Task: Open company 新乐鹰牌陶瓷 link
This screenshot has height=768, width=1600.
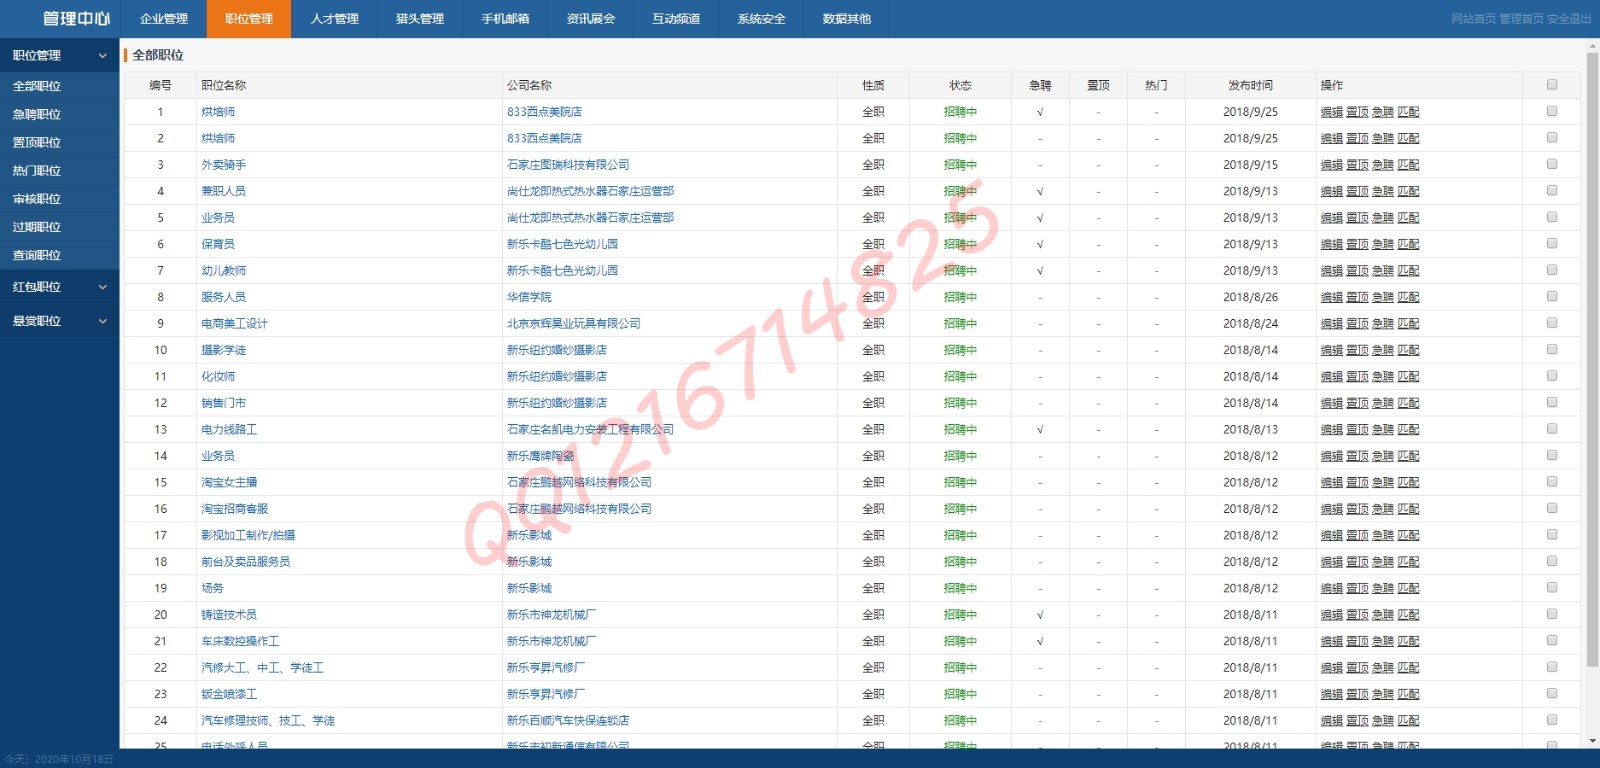Action: 540,456
